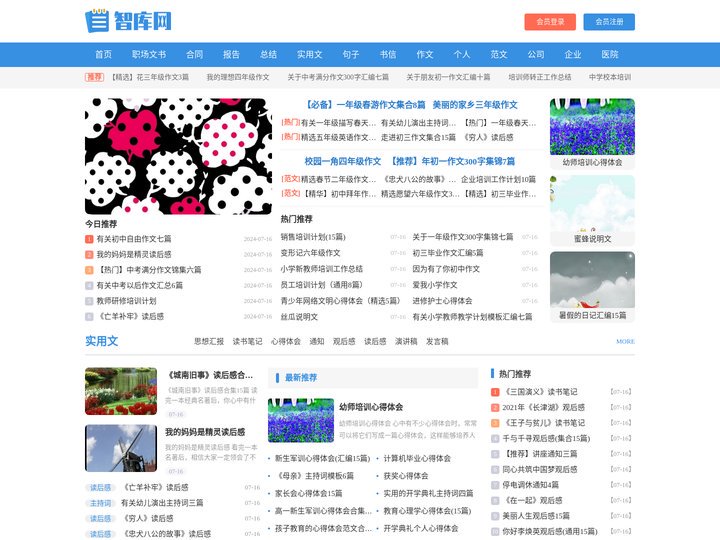Select the 通知 category tab

tap(317, 341)
